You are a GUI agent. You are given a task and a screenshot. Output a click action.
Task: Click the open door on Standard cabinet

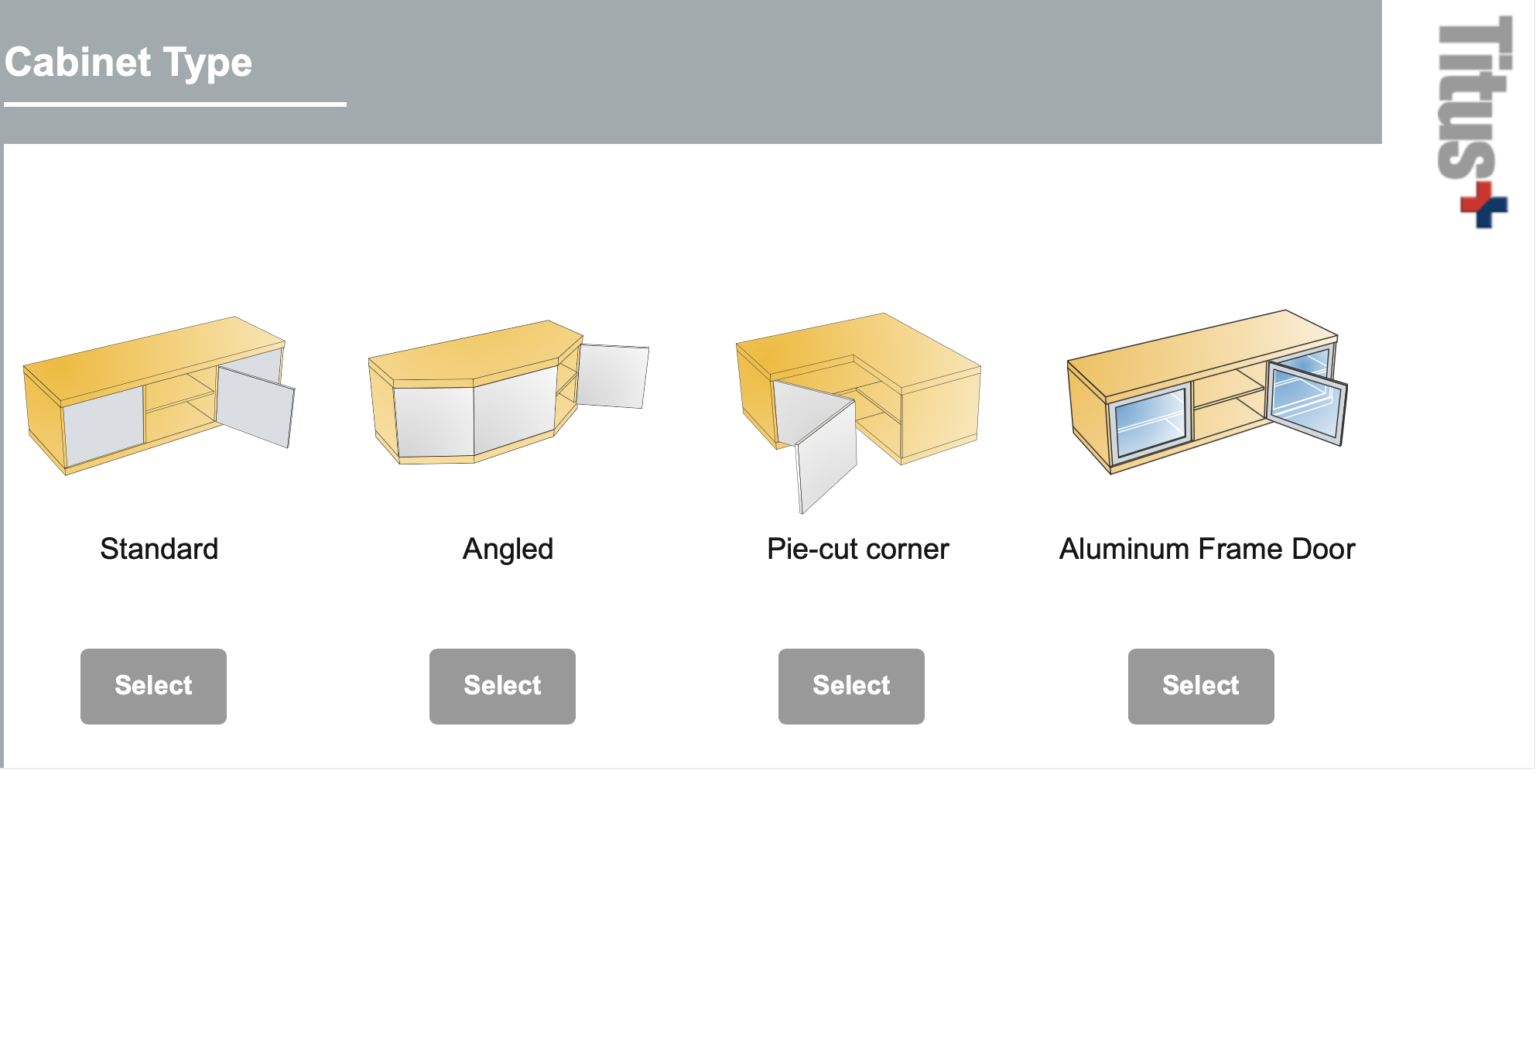pyautogui.click(x=256, y=405)
